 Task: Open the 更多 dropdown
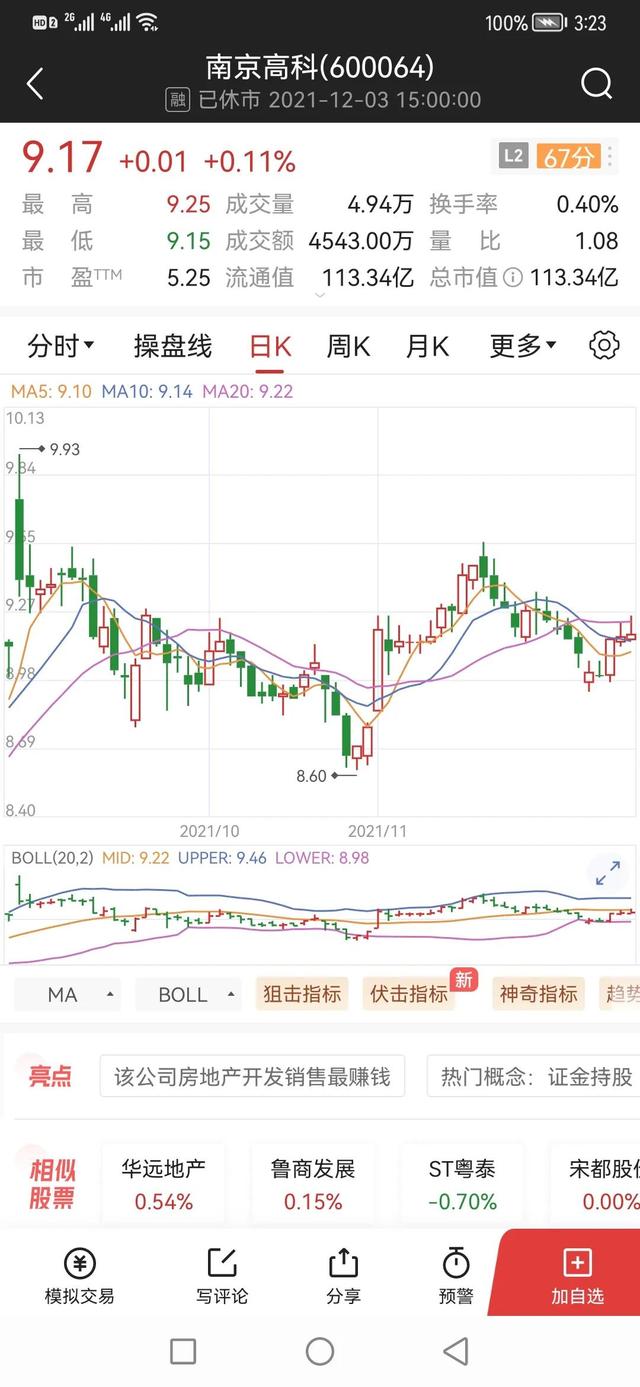point(522,346)
